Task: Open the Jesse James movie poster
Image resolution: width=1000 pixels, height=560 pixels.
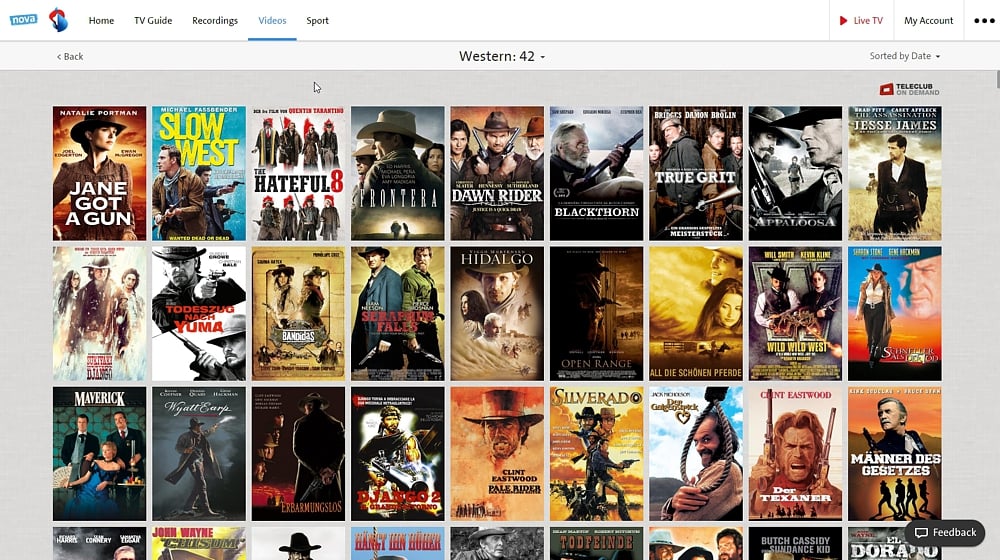Action: [x=895, y=173]
